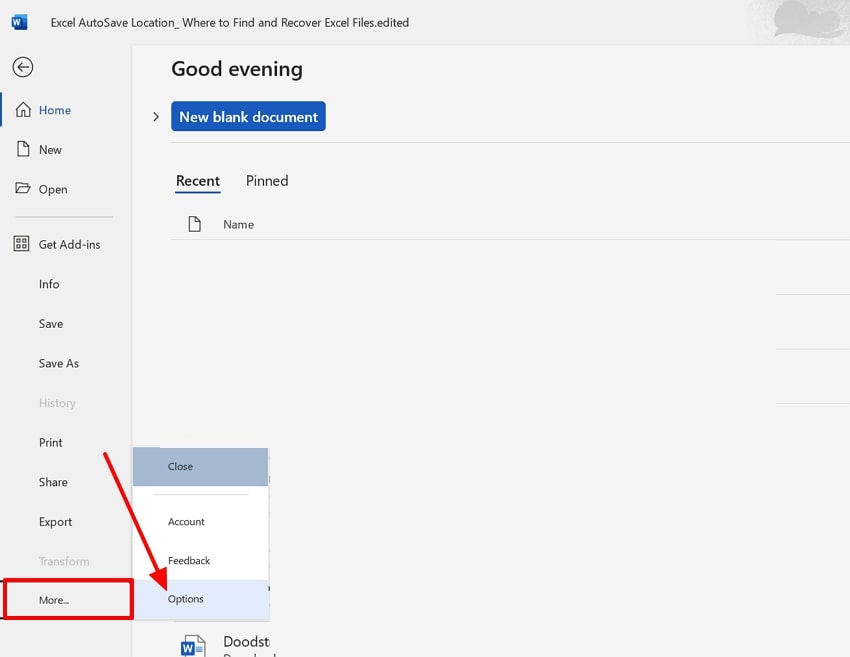The image size is (850, 657).
Task: Click the back arrow to exit Backstage view
Action: pos(22,67)
